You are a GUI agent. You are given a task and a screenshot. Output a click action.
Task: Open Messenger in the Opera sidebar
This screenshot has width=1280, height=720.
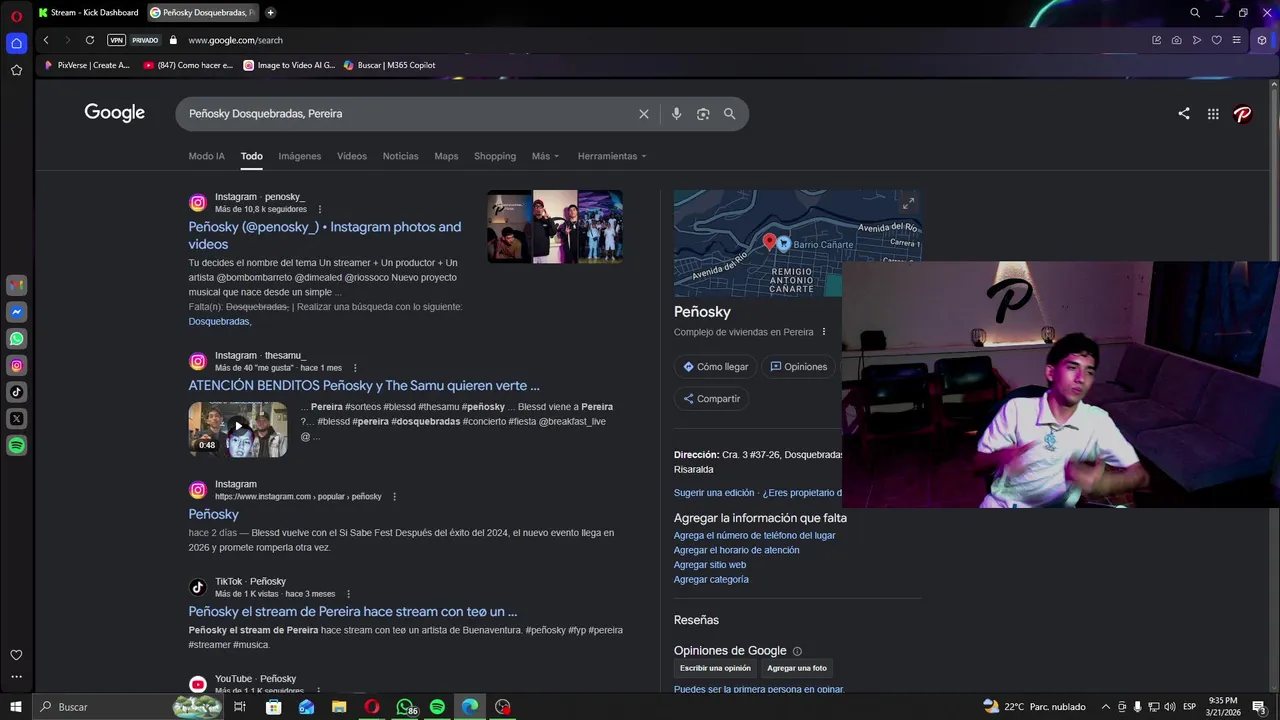[16, 312]
